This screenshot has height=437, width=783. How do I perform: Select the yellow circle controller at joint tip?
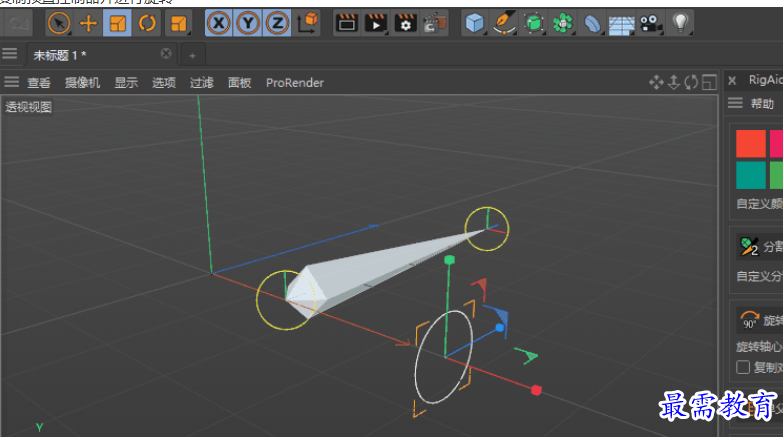click(x=487, y=229)
